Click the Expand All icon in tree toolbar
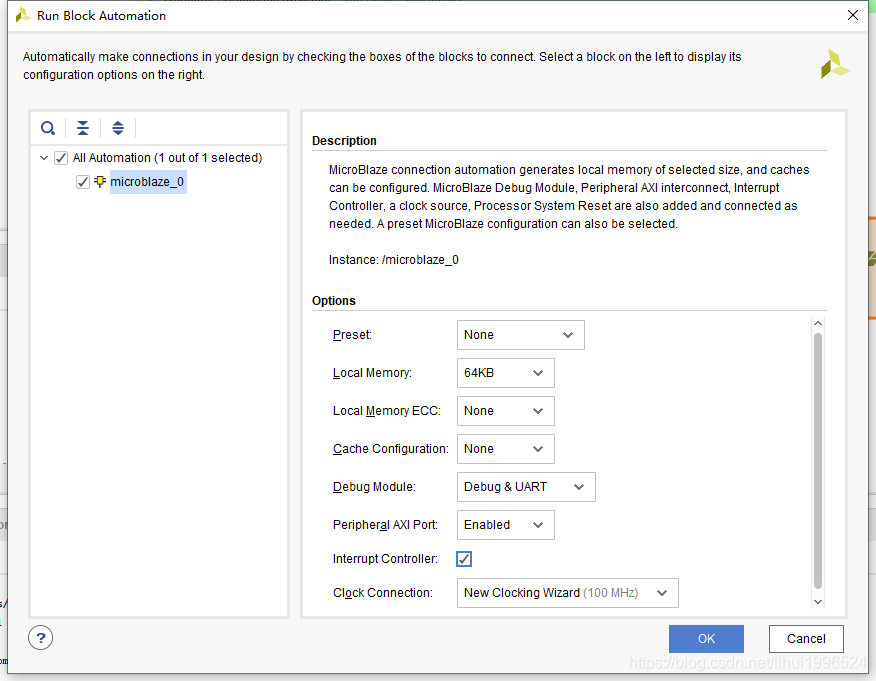 pos(118,128)
